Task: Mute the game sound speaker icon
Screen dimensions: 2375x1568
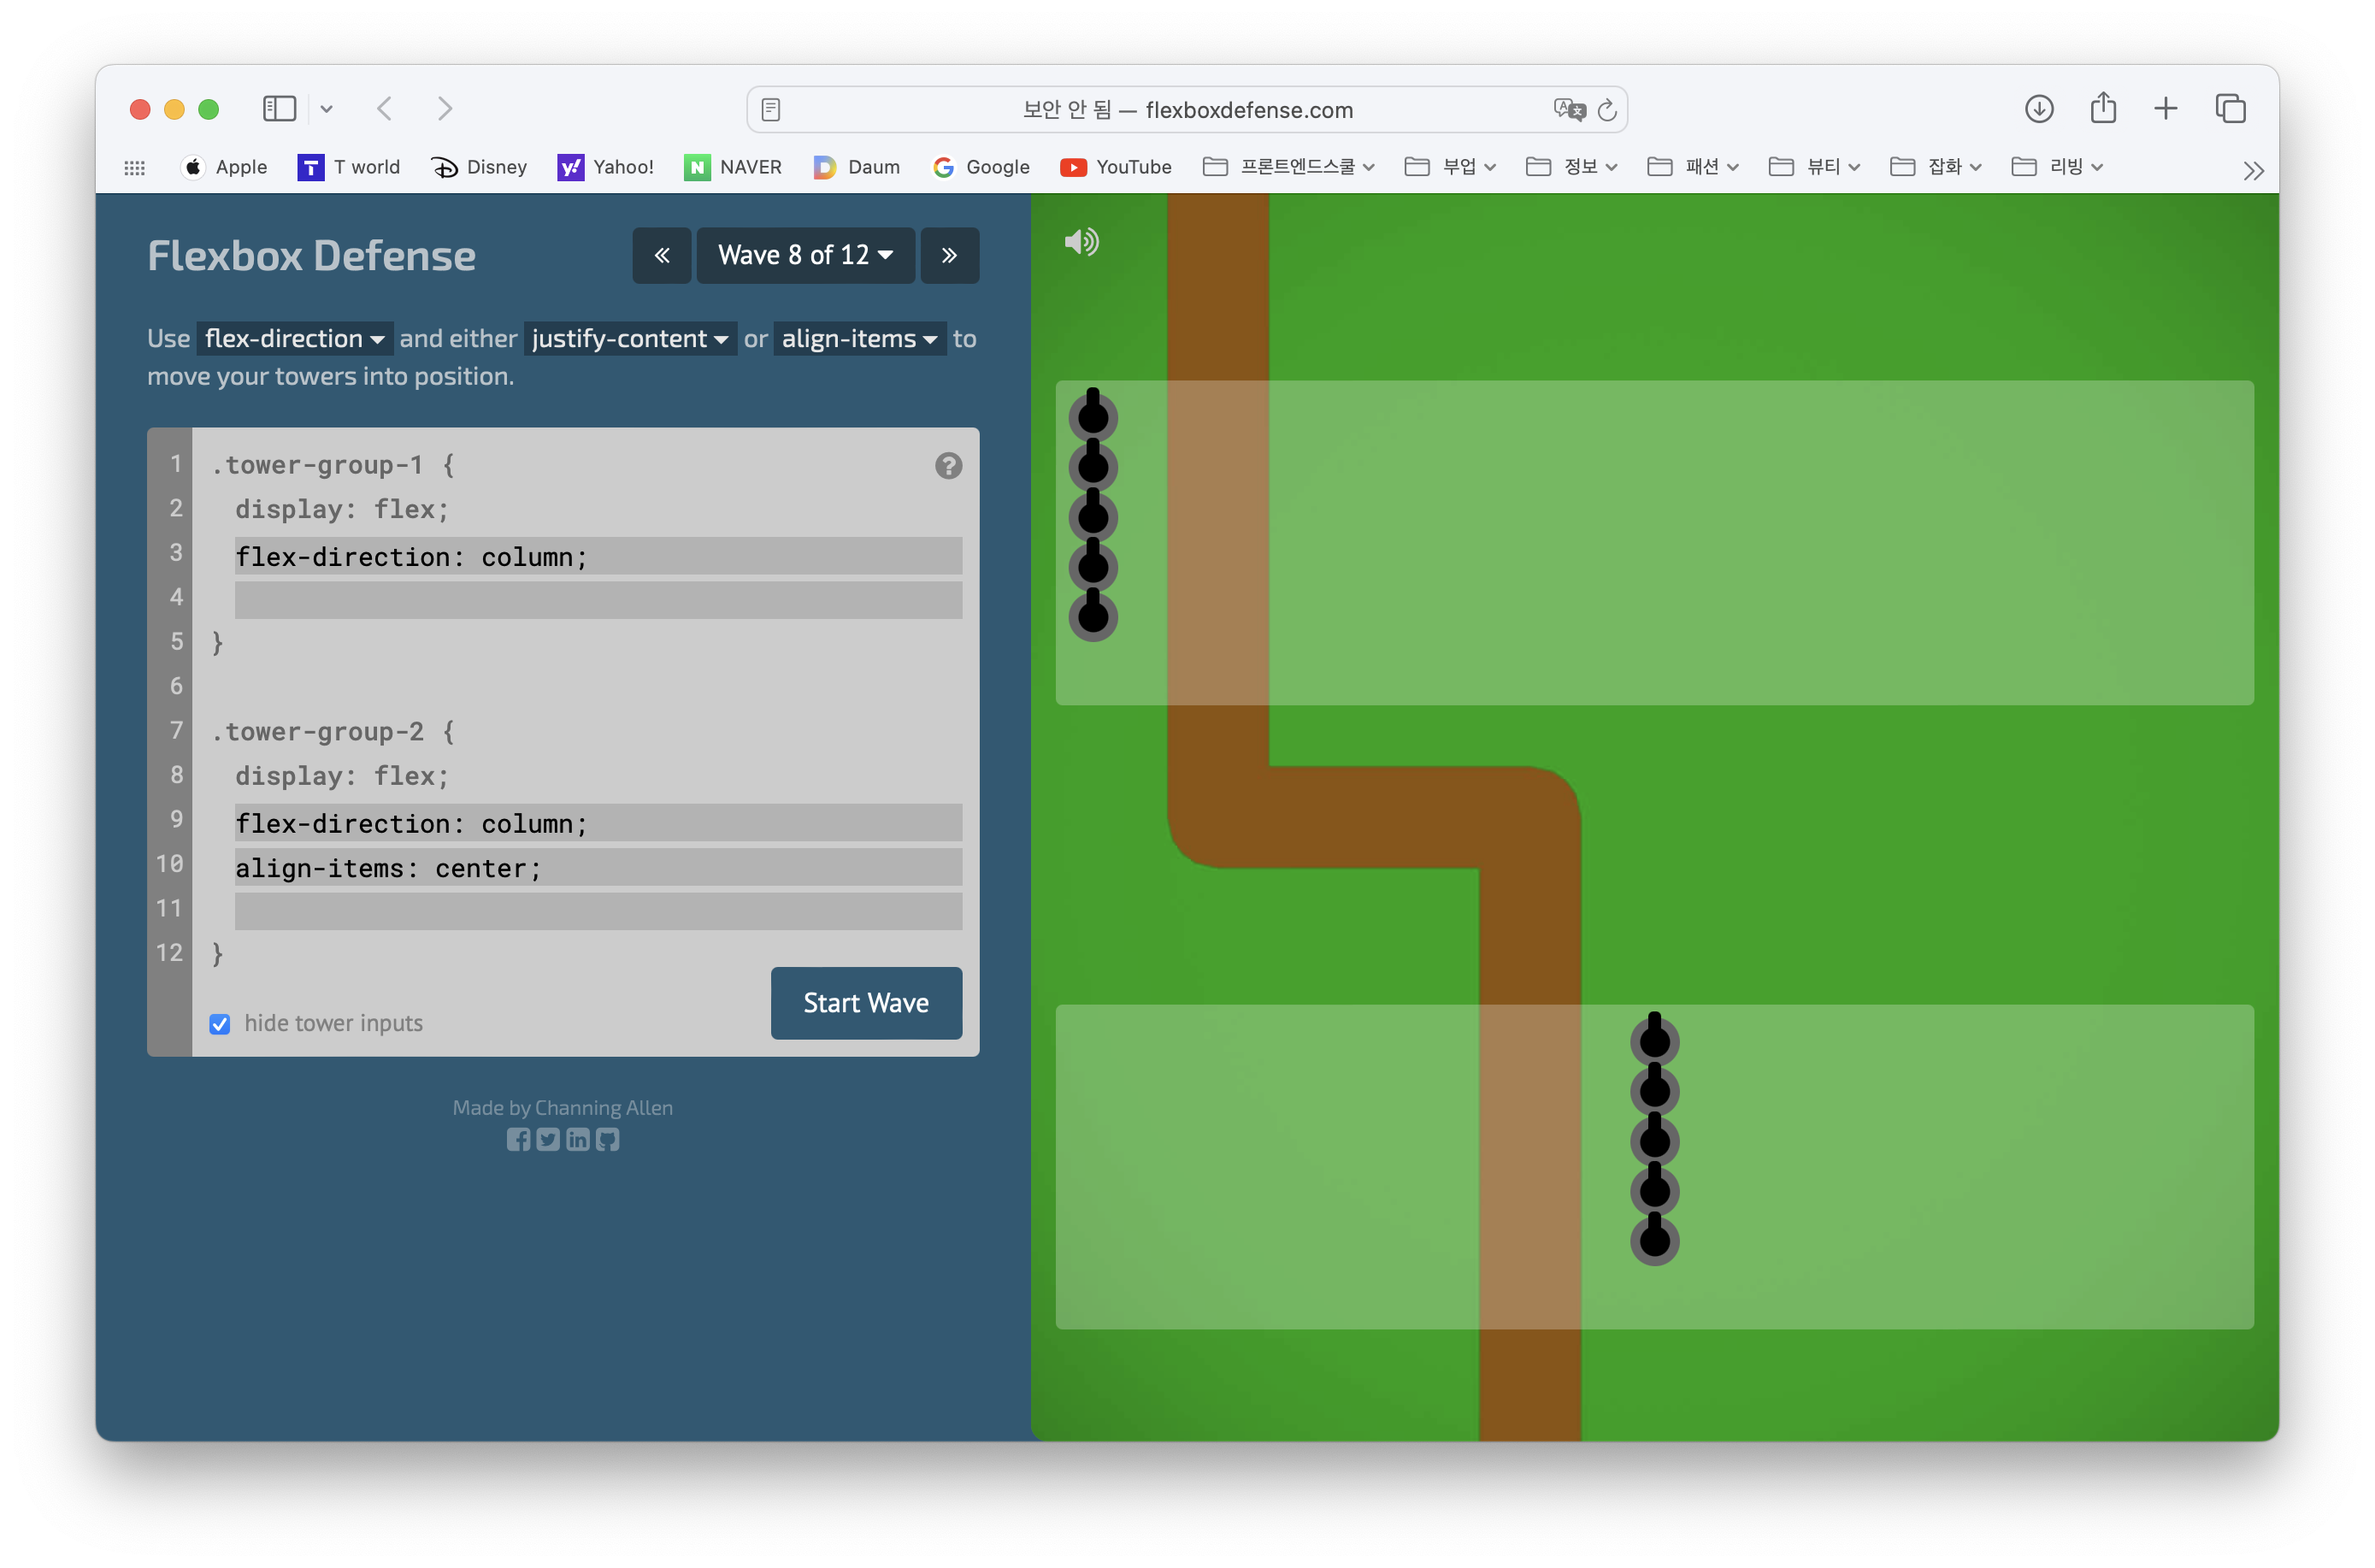Action: [1081, 241]
